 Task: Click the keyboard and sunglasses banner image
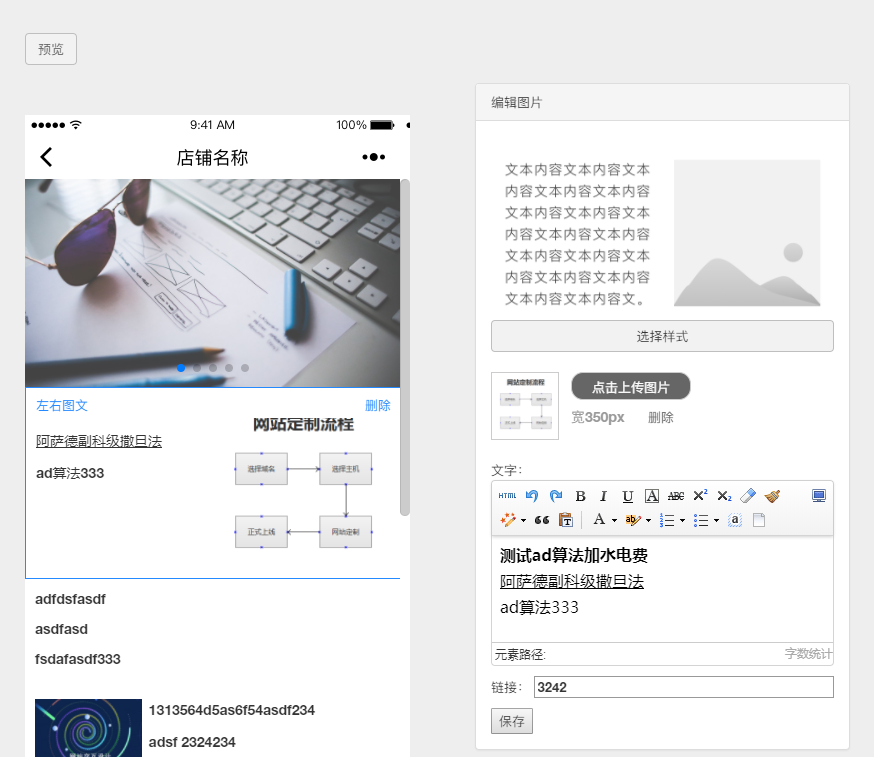click(212, 283)
